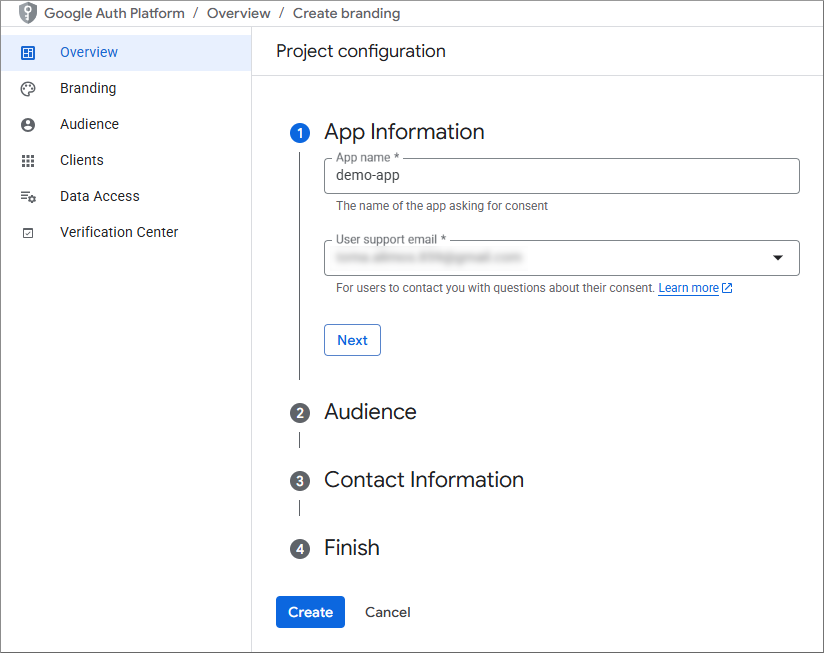Viewport: 824px width, 653px height.
Task: Click the Data Access settings icon
Action: pos(28,196)
